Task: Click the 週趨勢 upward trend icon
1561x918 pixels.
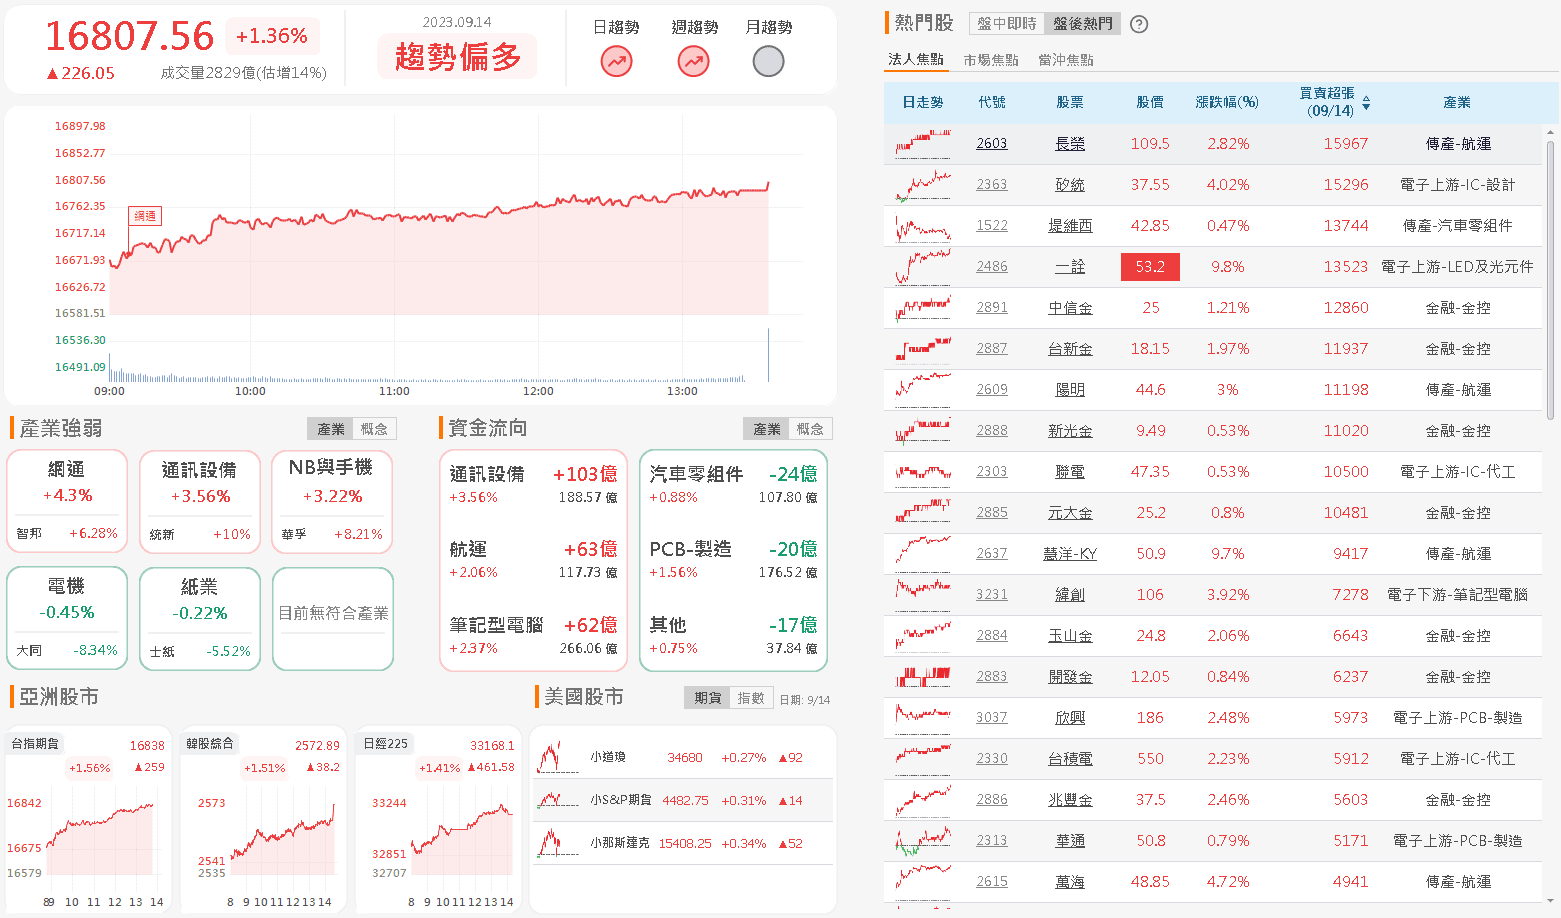Action: pyautogui.click(x=693, y=62)
